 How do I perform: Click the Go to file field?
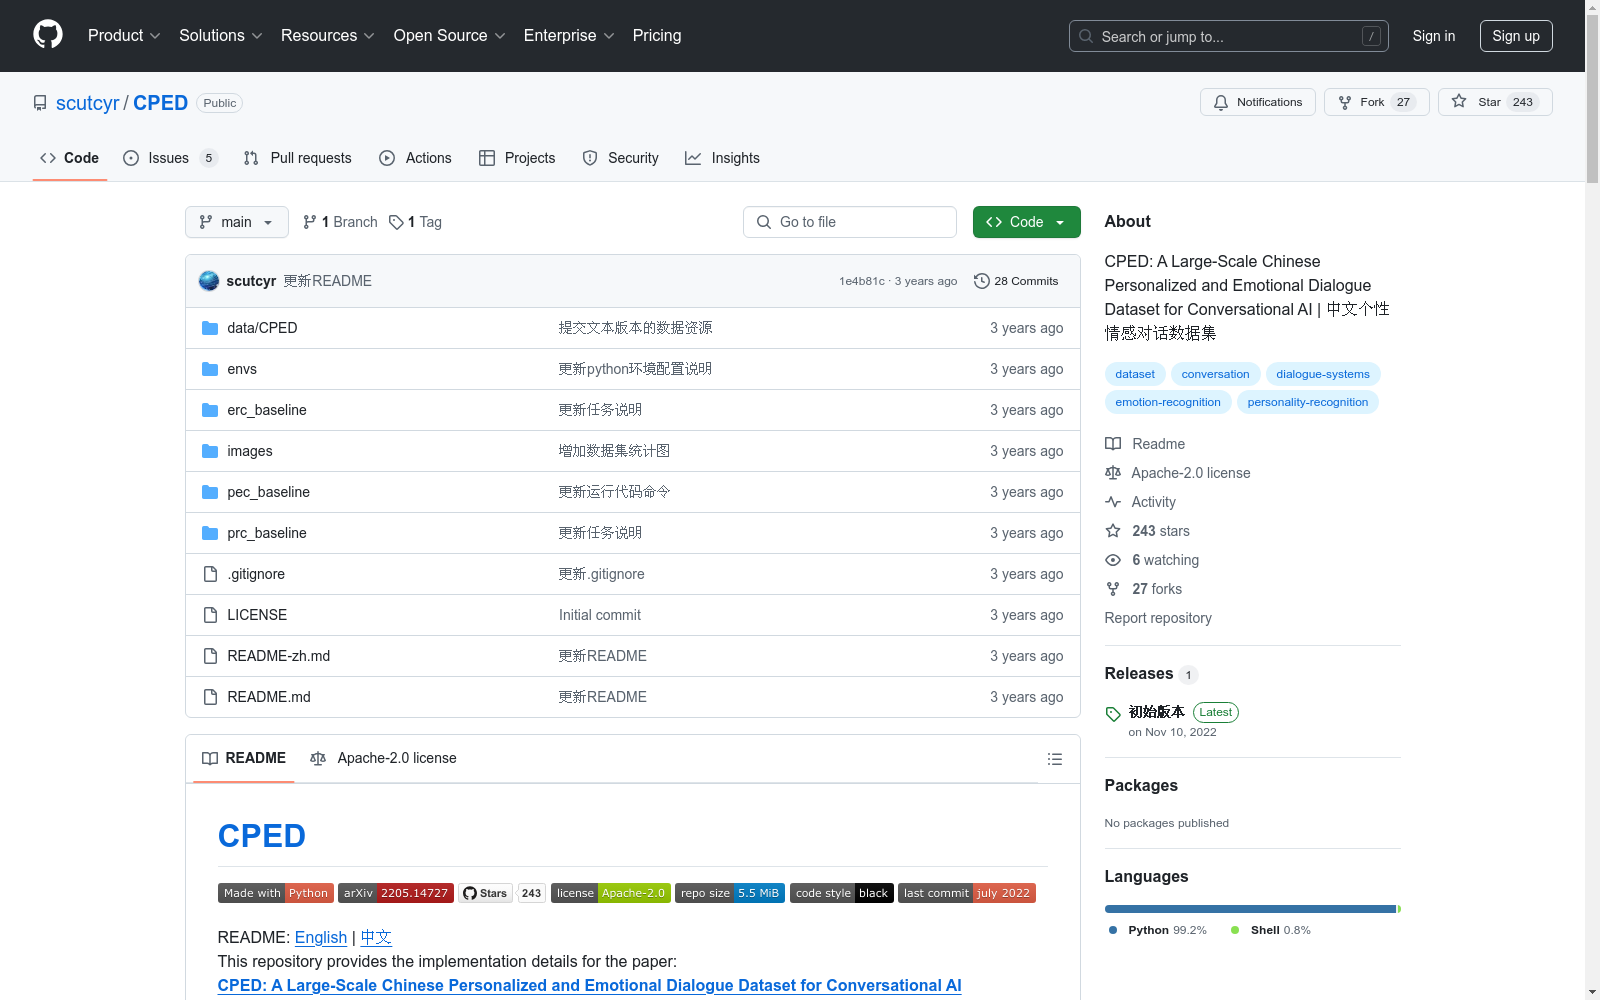[850, 222]
